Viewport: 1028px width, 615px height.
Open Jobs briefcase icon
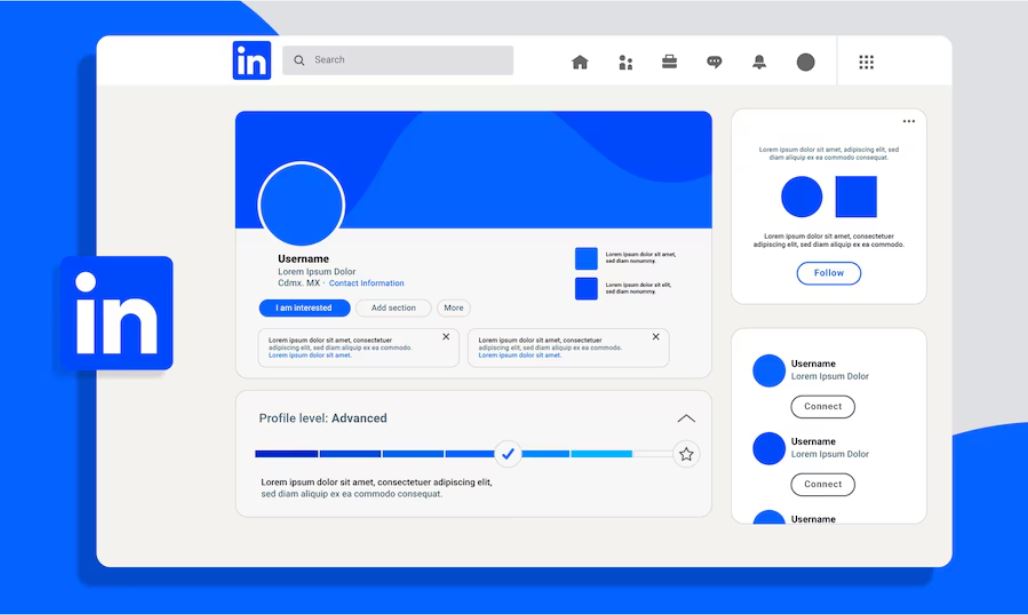click(669, 62)
